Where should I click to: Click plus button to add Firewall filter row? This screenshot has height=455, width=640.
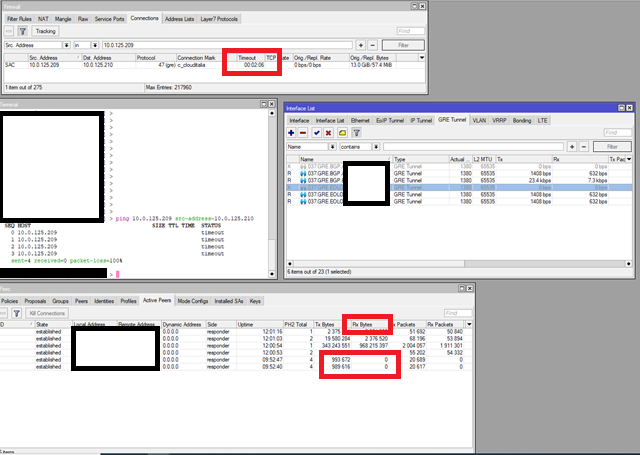361,45
